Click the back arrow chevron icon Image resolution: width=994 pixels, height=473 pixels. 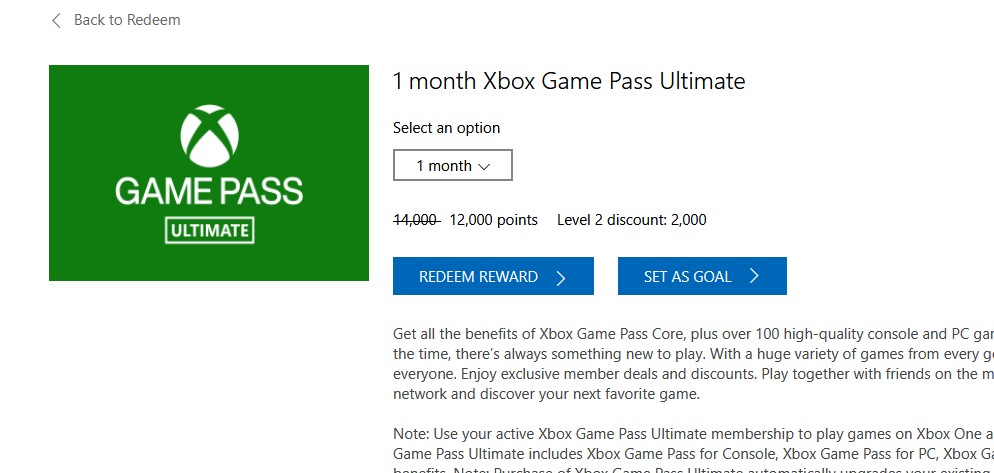[56, 20]
